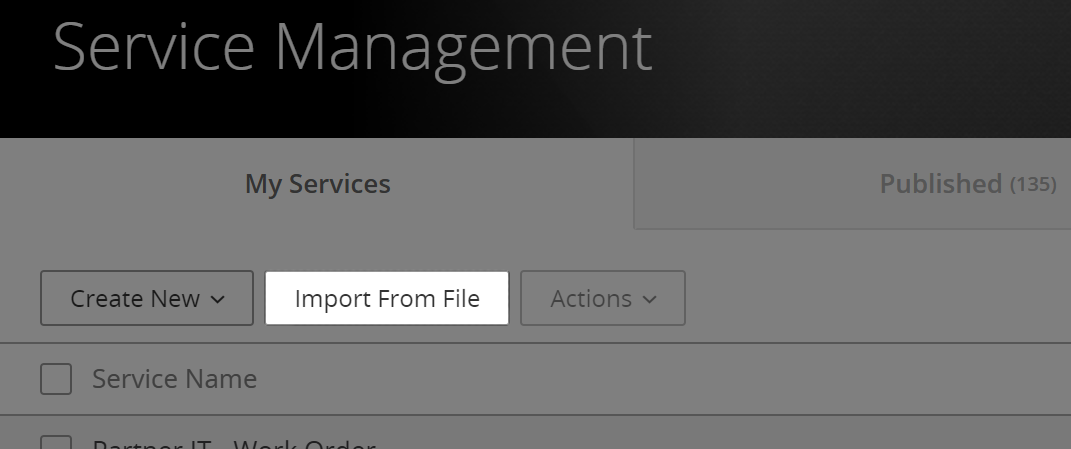Click the Service Name header row
This screenshot has height=449, width=1071.
600,379
